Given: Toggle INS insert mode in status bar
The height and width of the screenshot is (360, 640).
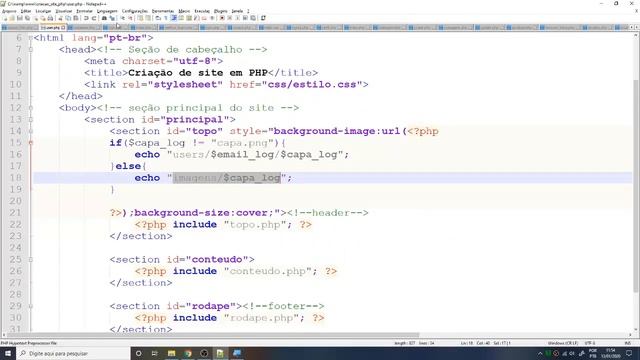Looking at the screenshot, I should tap(628, 343).
